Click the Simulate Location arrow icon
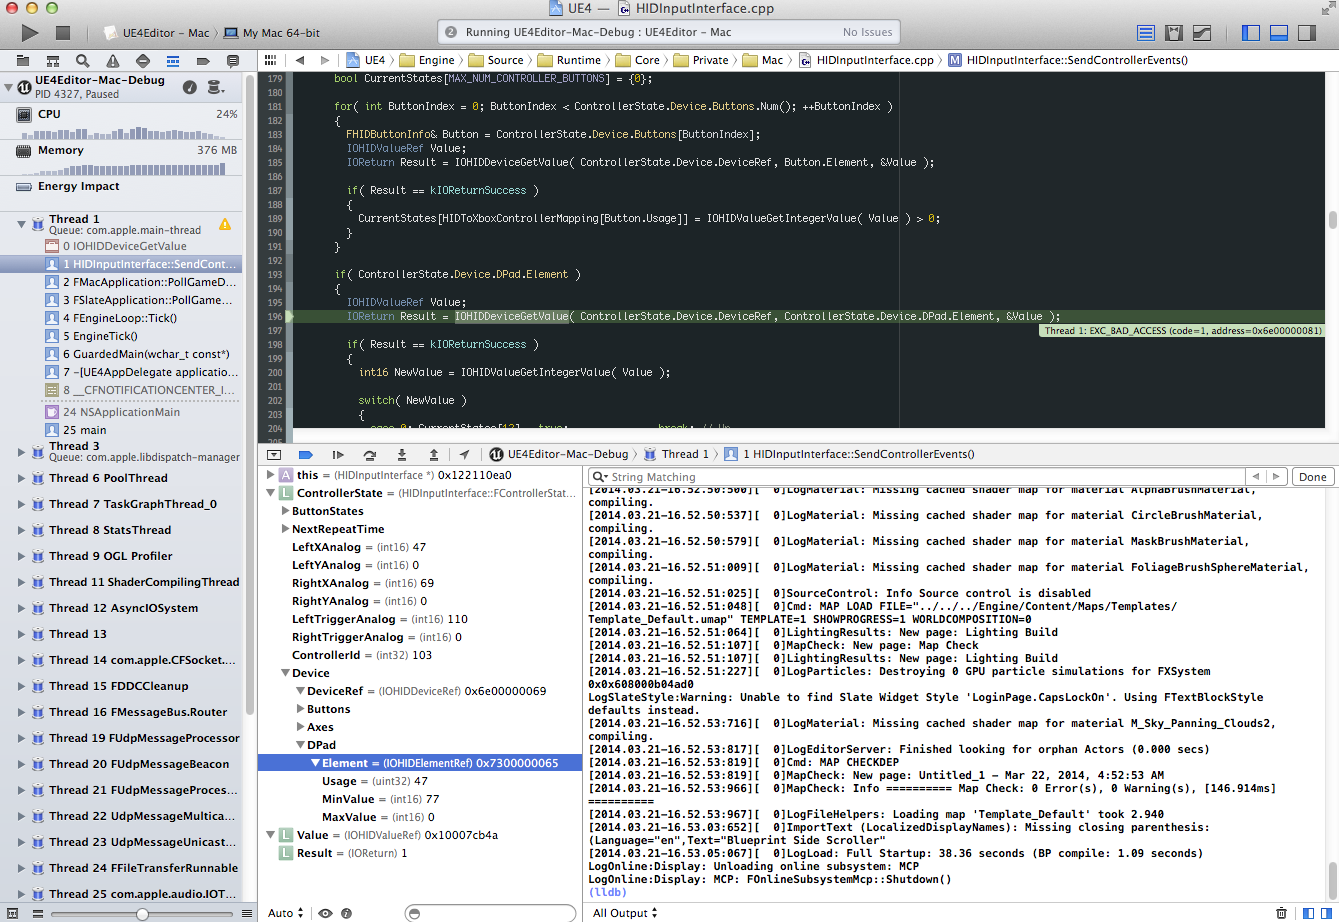Viewport: 1339px width, 922px height. [465, 454]
